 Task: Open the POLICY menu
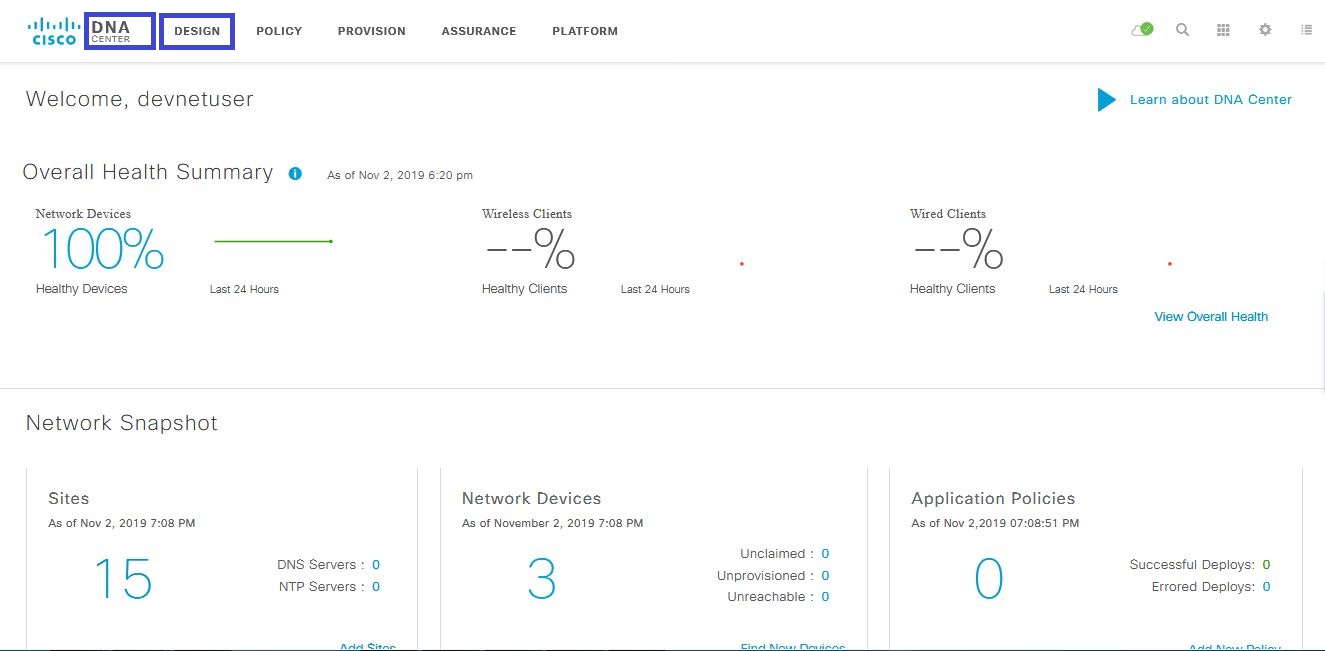(x=278, y=31)
